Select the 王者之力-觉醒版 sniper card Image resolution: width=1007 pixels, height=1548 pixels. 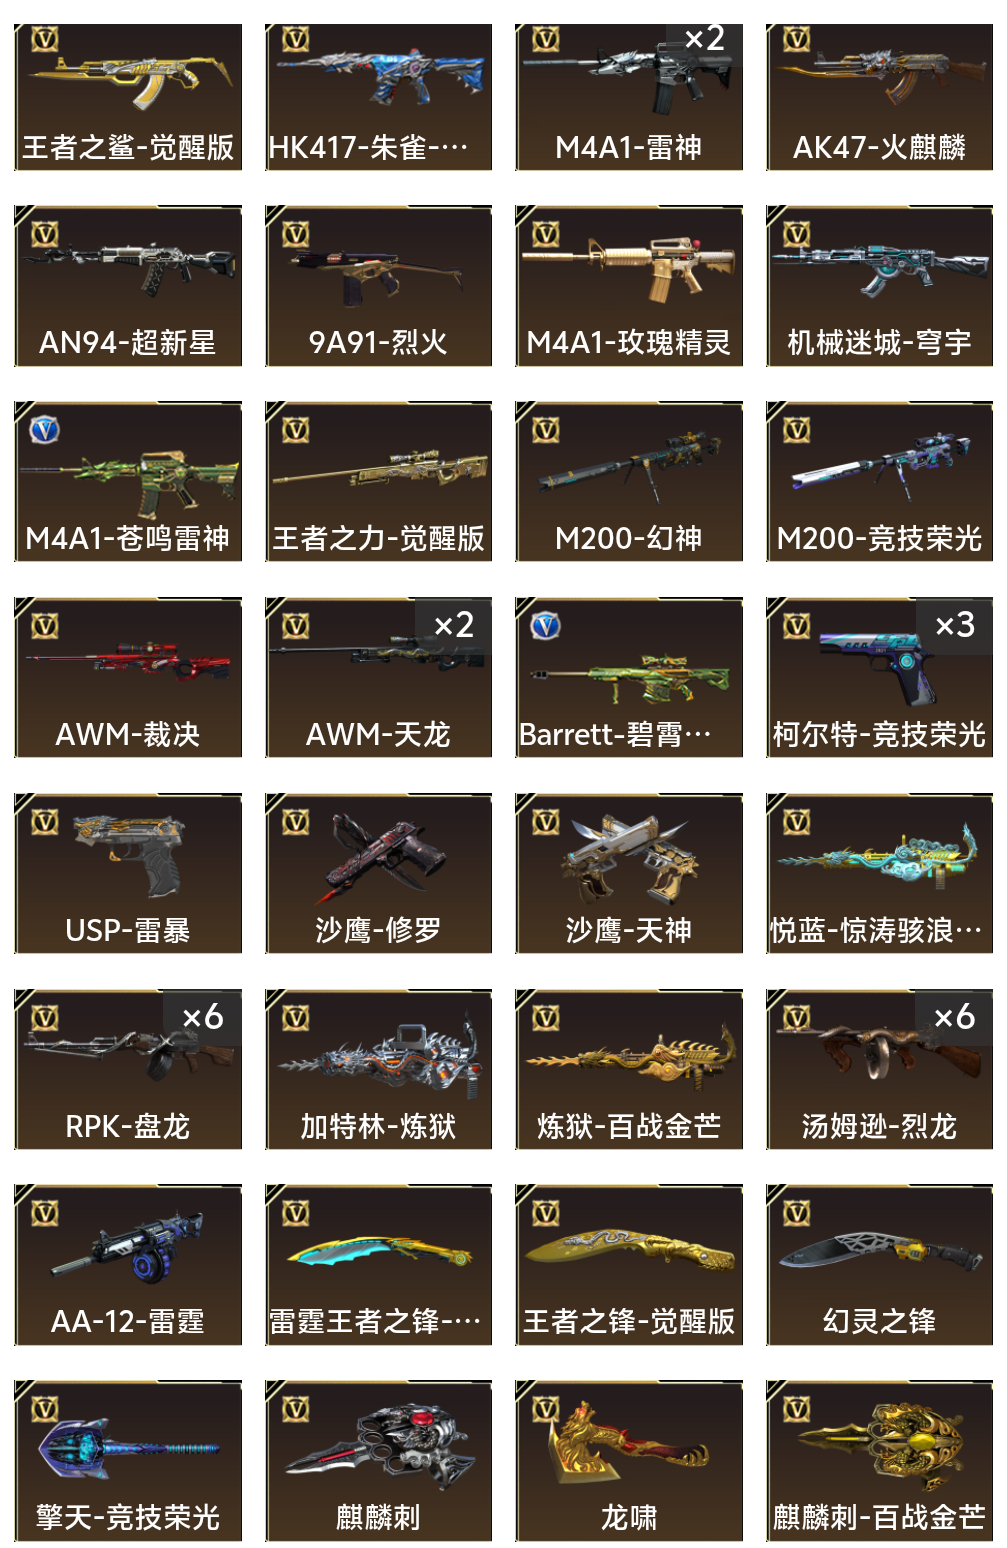(379, 481)
